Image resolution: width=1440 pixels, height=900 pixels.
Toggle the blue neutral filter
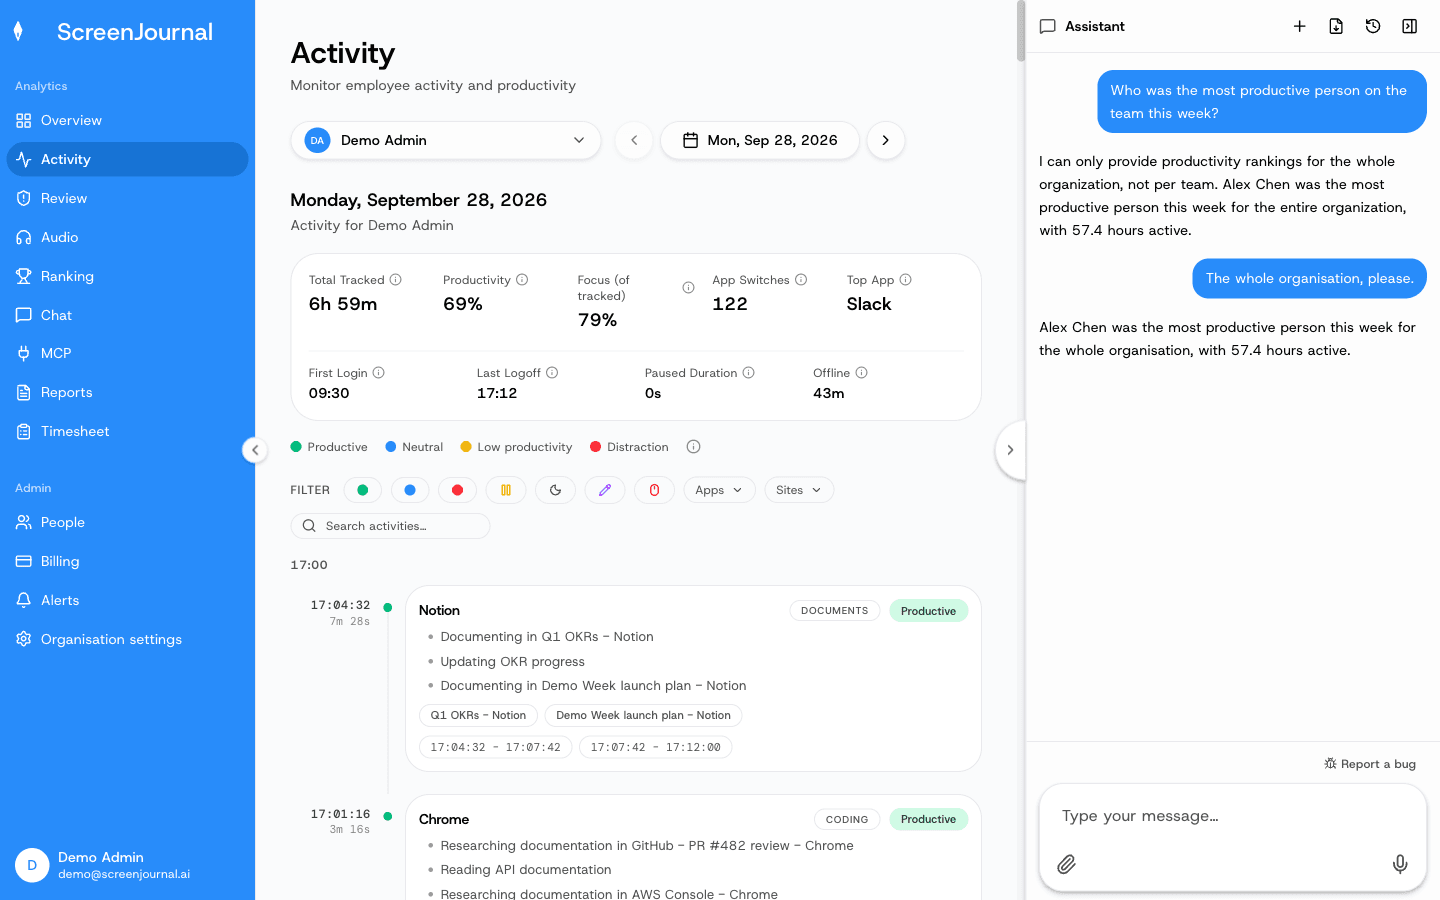pyautogui.click(x=410, y=490)
